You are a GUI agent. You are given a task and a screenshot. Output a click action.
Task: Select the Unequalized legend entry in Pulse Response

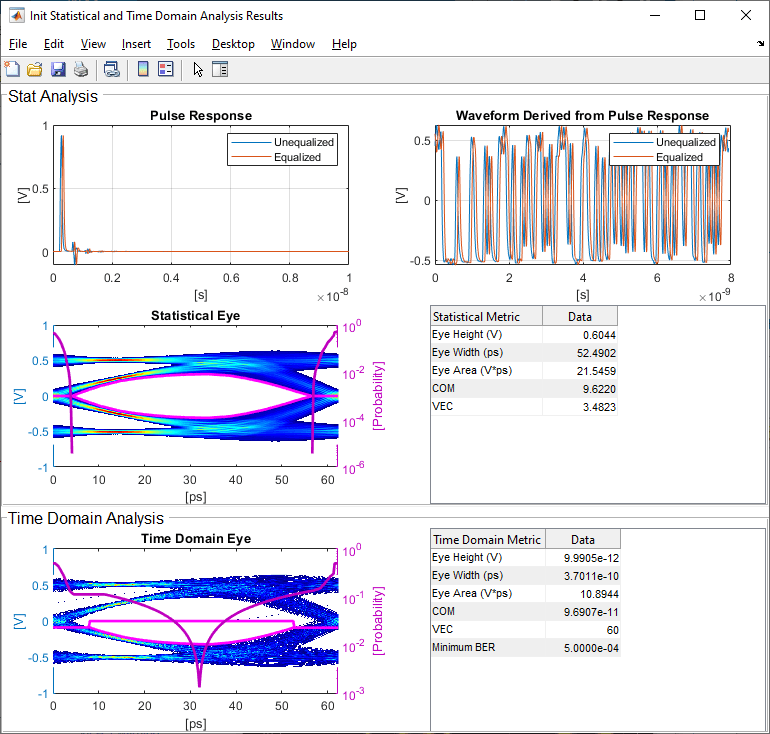pyautogui.click(x=305, y=142)
